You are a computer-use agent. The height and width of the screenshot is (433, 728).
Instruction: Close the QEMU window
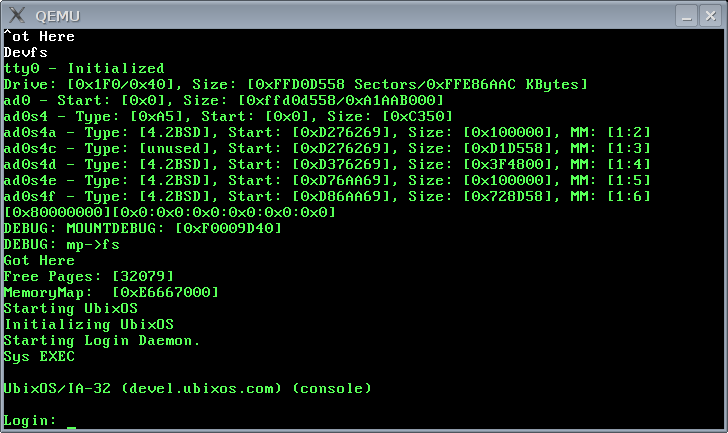tap(711, 14)
